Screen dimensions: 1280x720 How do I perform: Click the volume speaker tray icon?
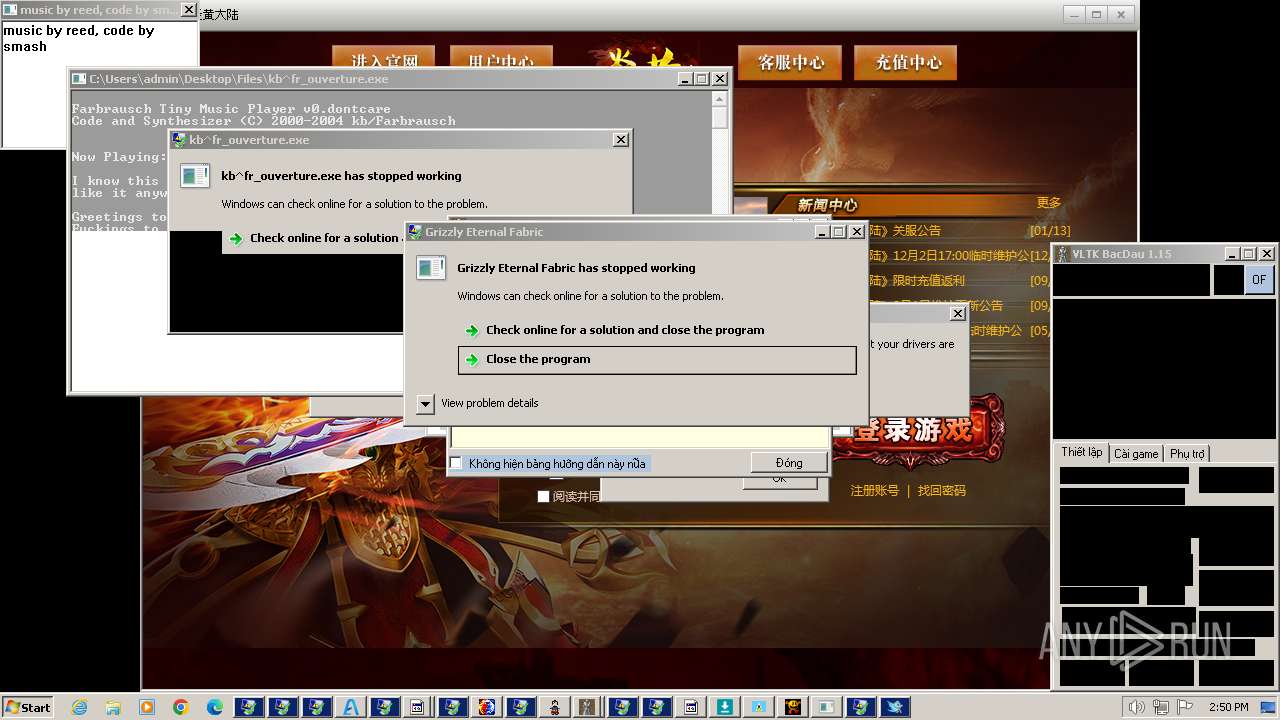pos(1138,707)
